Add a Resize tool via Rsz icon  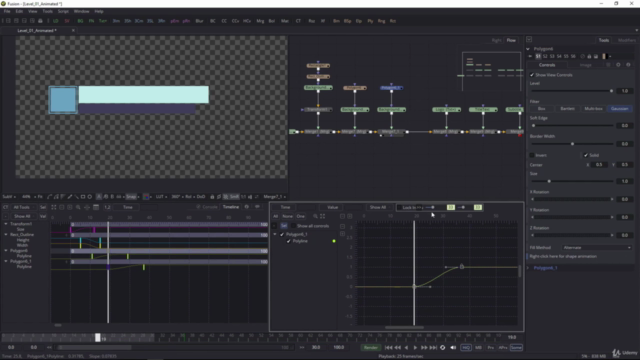click(311, 21)
